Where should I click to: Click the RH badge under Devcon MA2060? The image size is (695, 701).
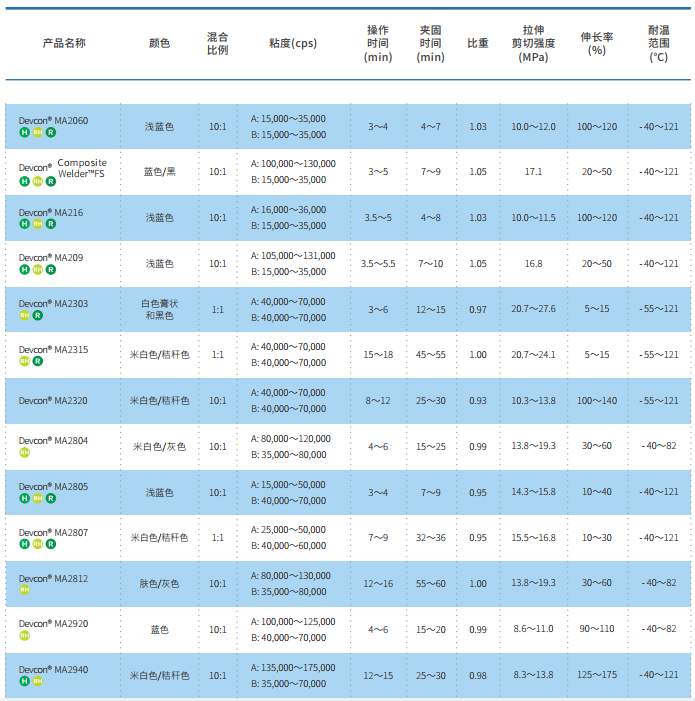(x=38, y=132)
